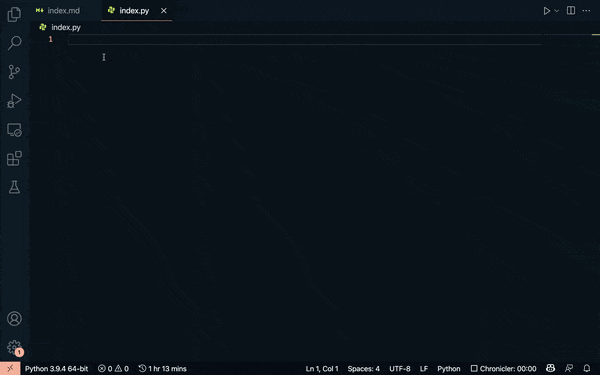Close the index.py tab

click(164, 11)
